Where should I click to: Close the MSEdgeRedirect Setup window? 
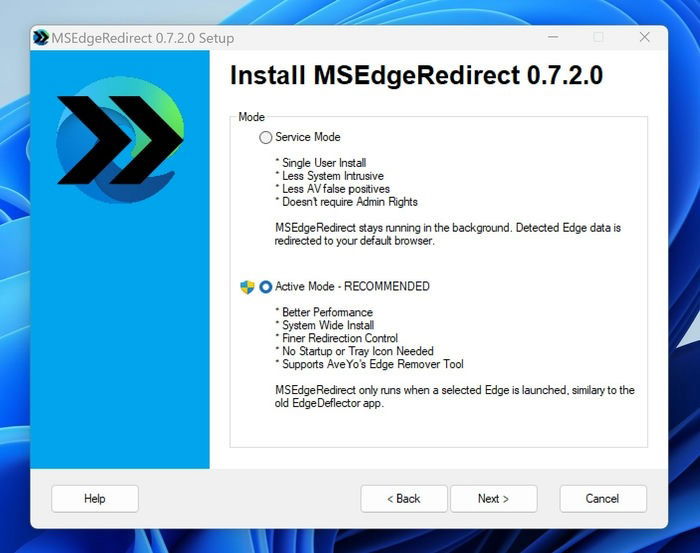coord(645,37)
